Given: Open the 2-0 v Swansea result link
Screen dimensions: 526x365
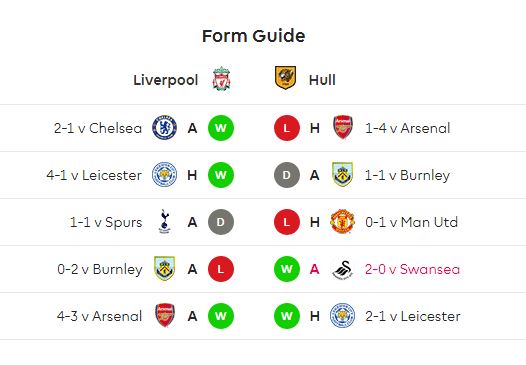Looking at the screenshot, I should tap(412, 269).
